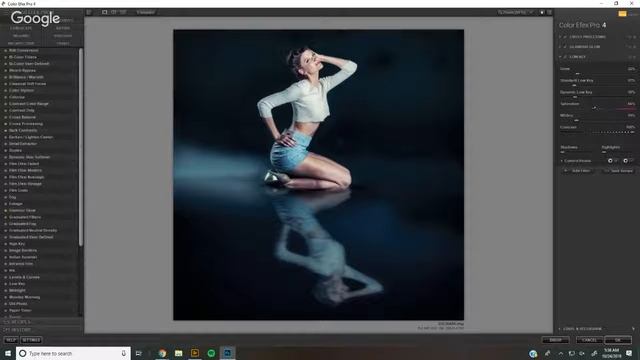Expand the History section
640x360 pixels.
coord(17,330)
